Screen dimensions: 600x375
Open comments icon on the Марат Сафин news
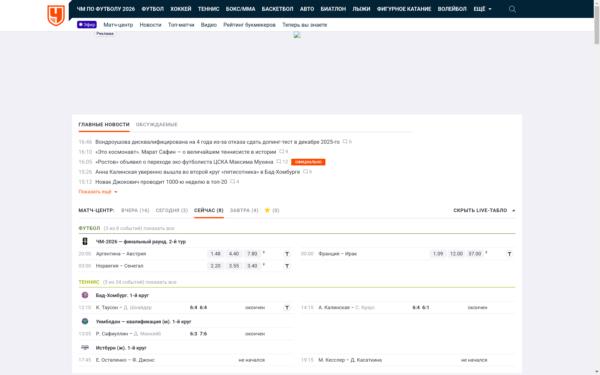tap(281, 152)
